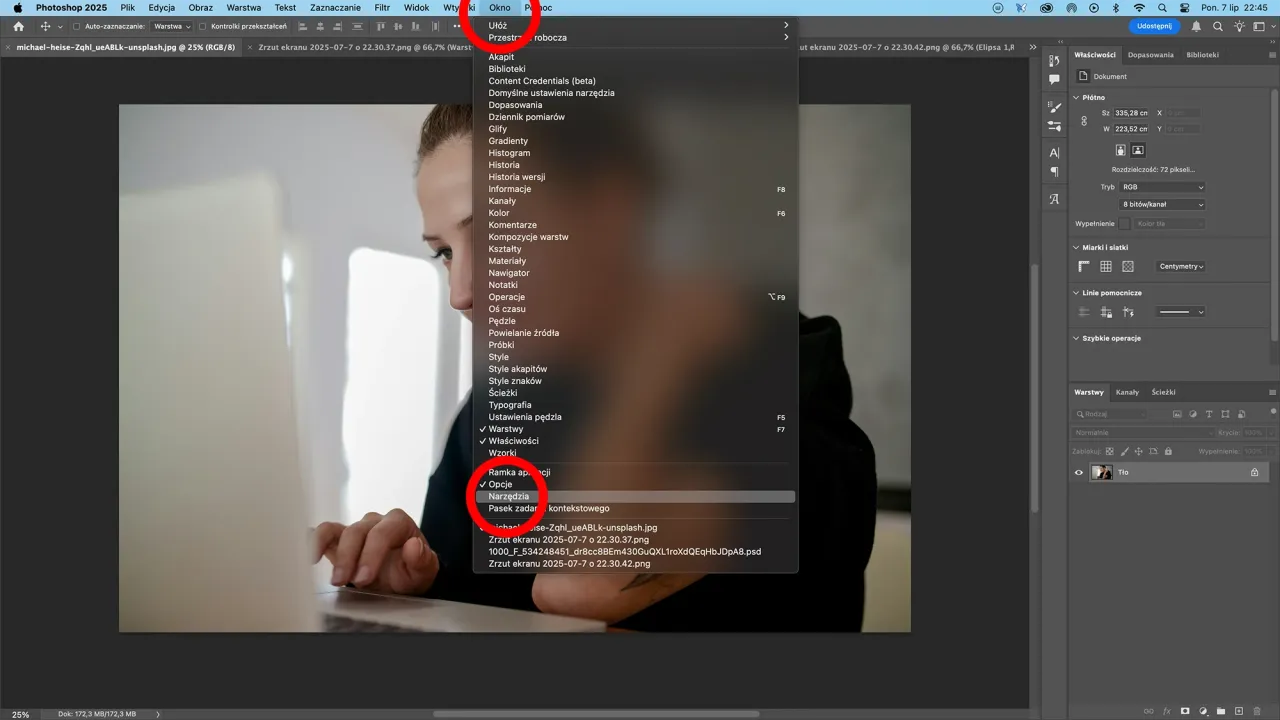
Task: Click the Comments panel speech bubble icon
Action: (1053, 78)
